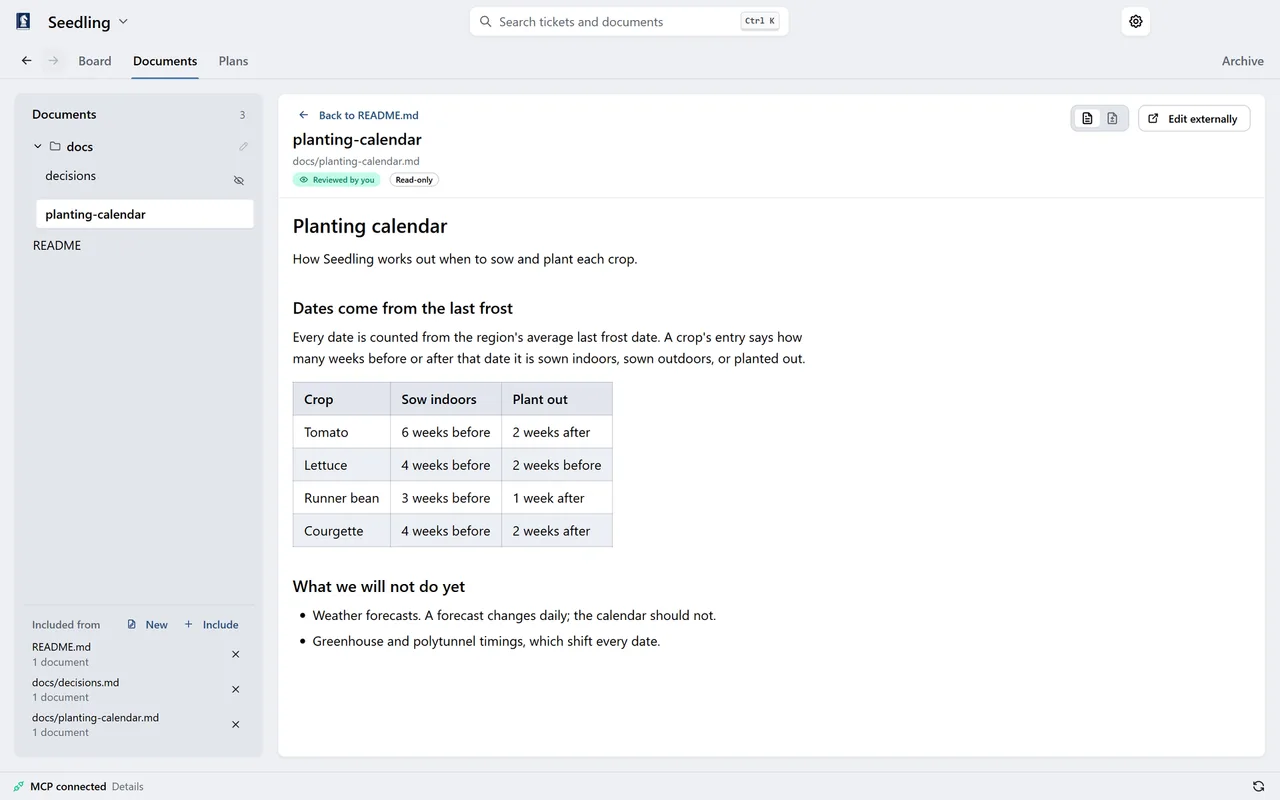Open MCP connection Details

pyautogui.click(x=127, y=787)
